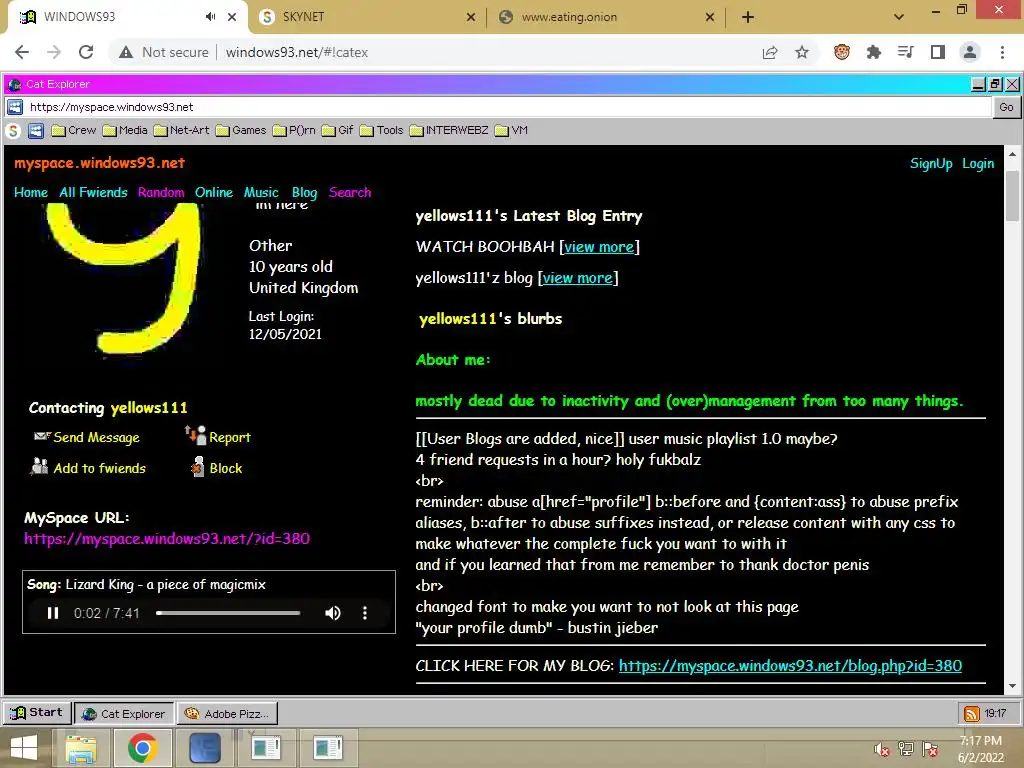Image resolution: width=1024 pixels, height=768 pixels.
Task: Mute the WINDOWS93 tab audio
Action: [210, 17]
